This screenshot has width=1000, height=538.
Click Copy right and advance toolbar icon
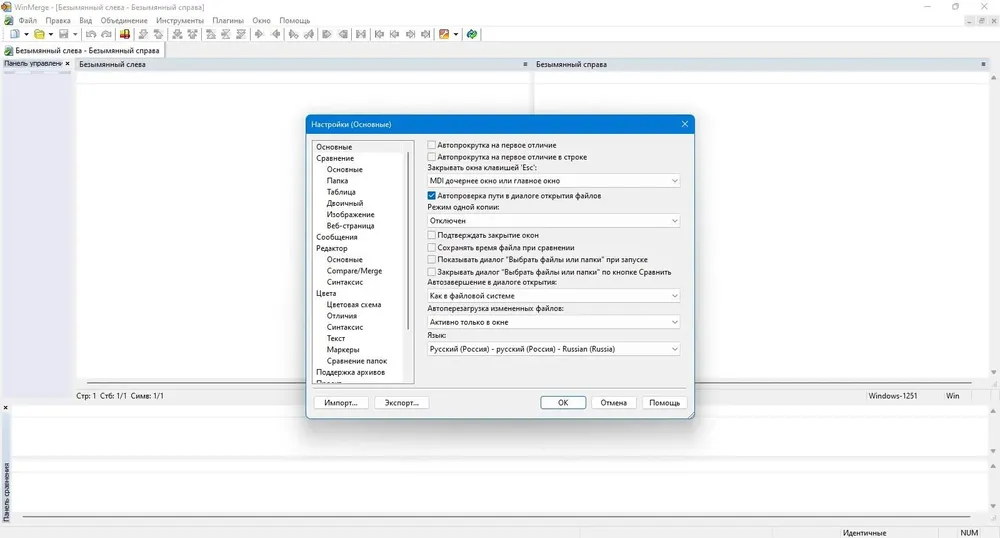pyautogui.click(x=293, y=34)
